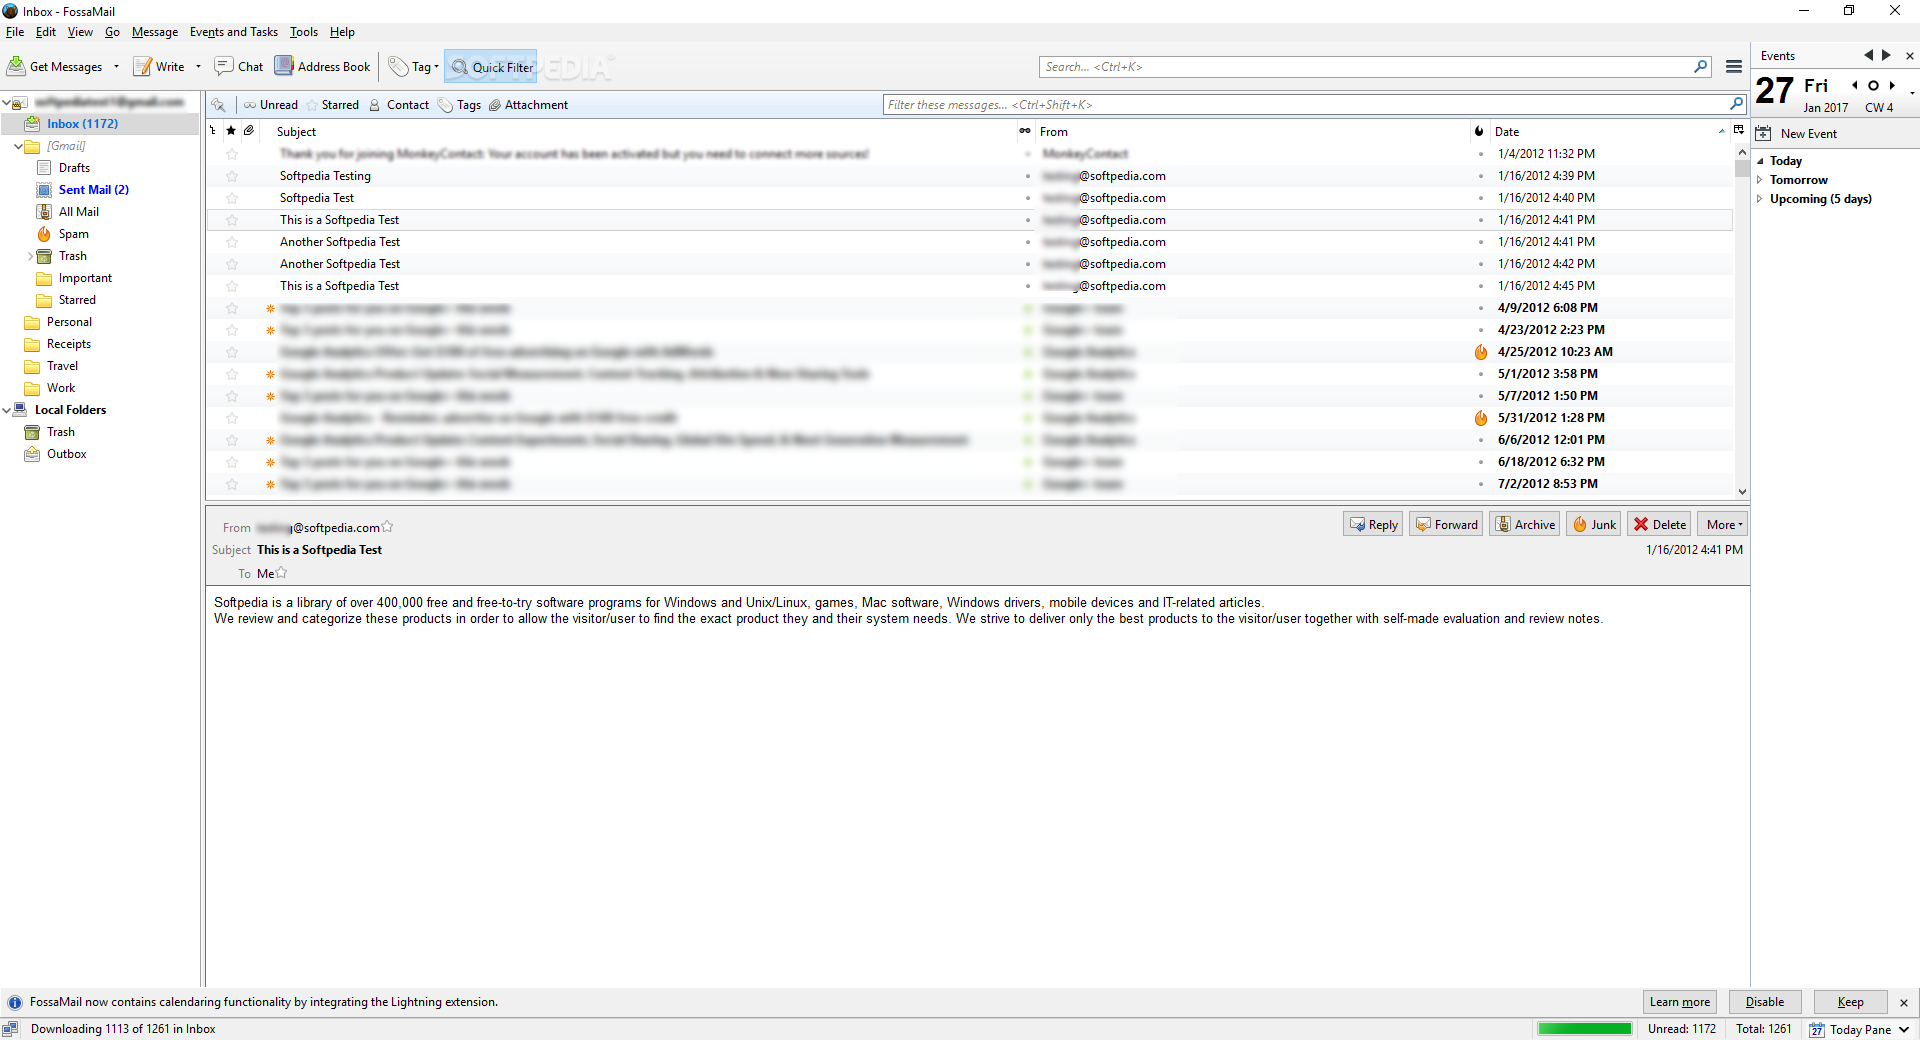
Task: Click the Tag toolbar icon
Action: click(398, 66)
